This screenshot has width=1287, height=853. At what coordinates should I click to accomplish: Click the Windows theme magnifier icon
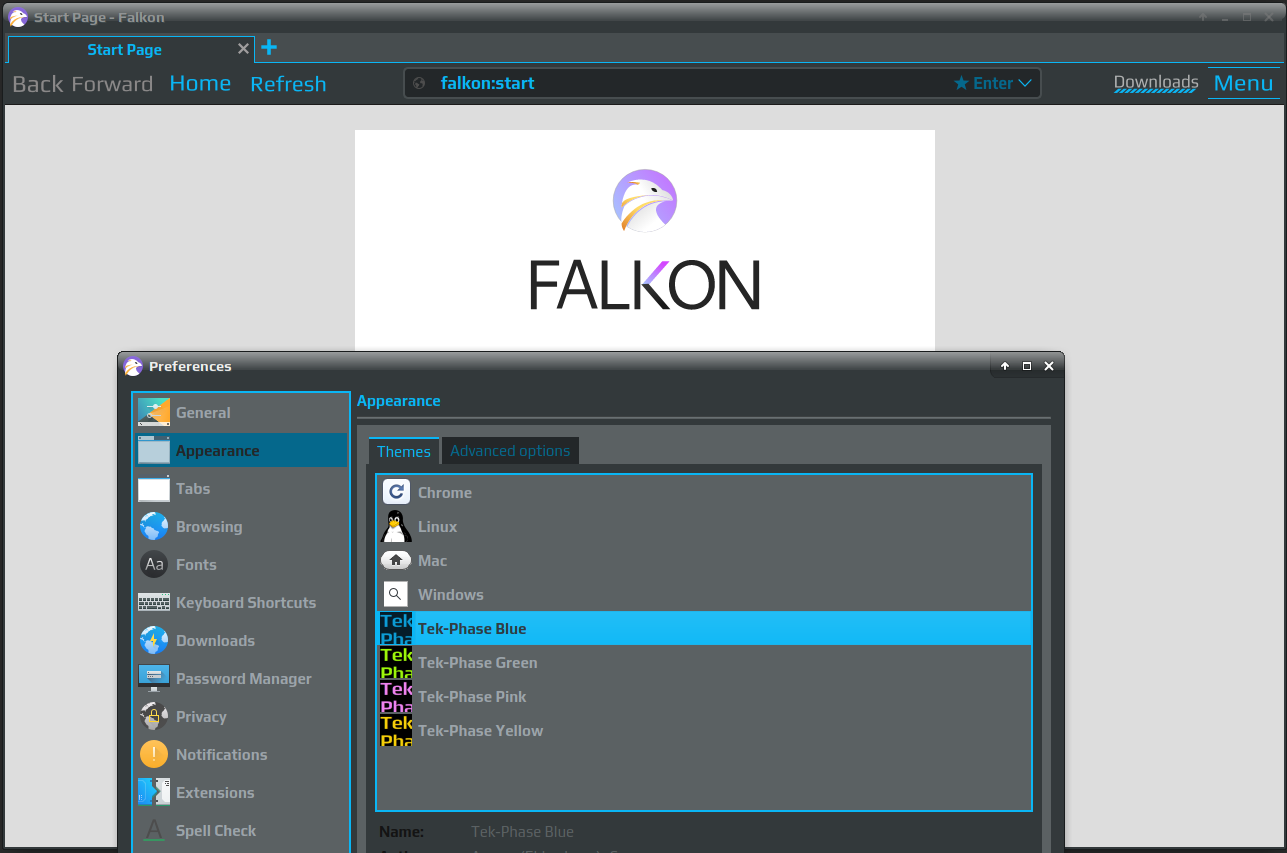[396, 594]
